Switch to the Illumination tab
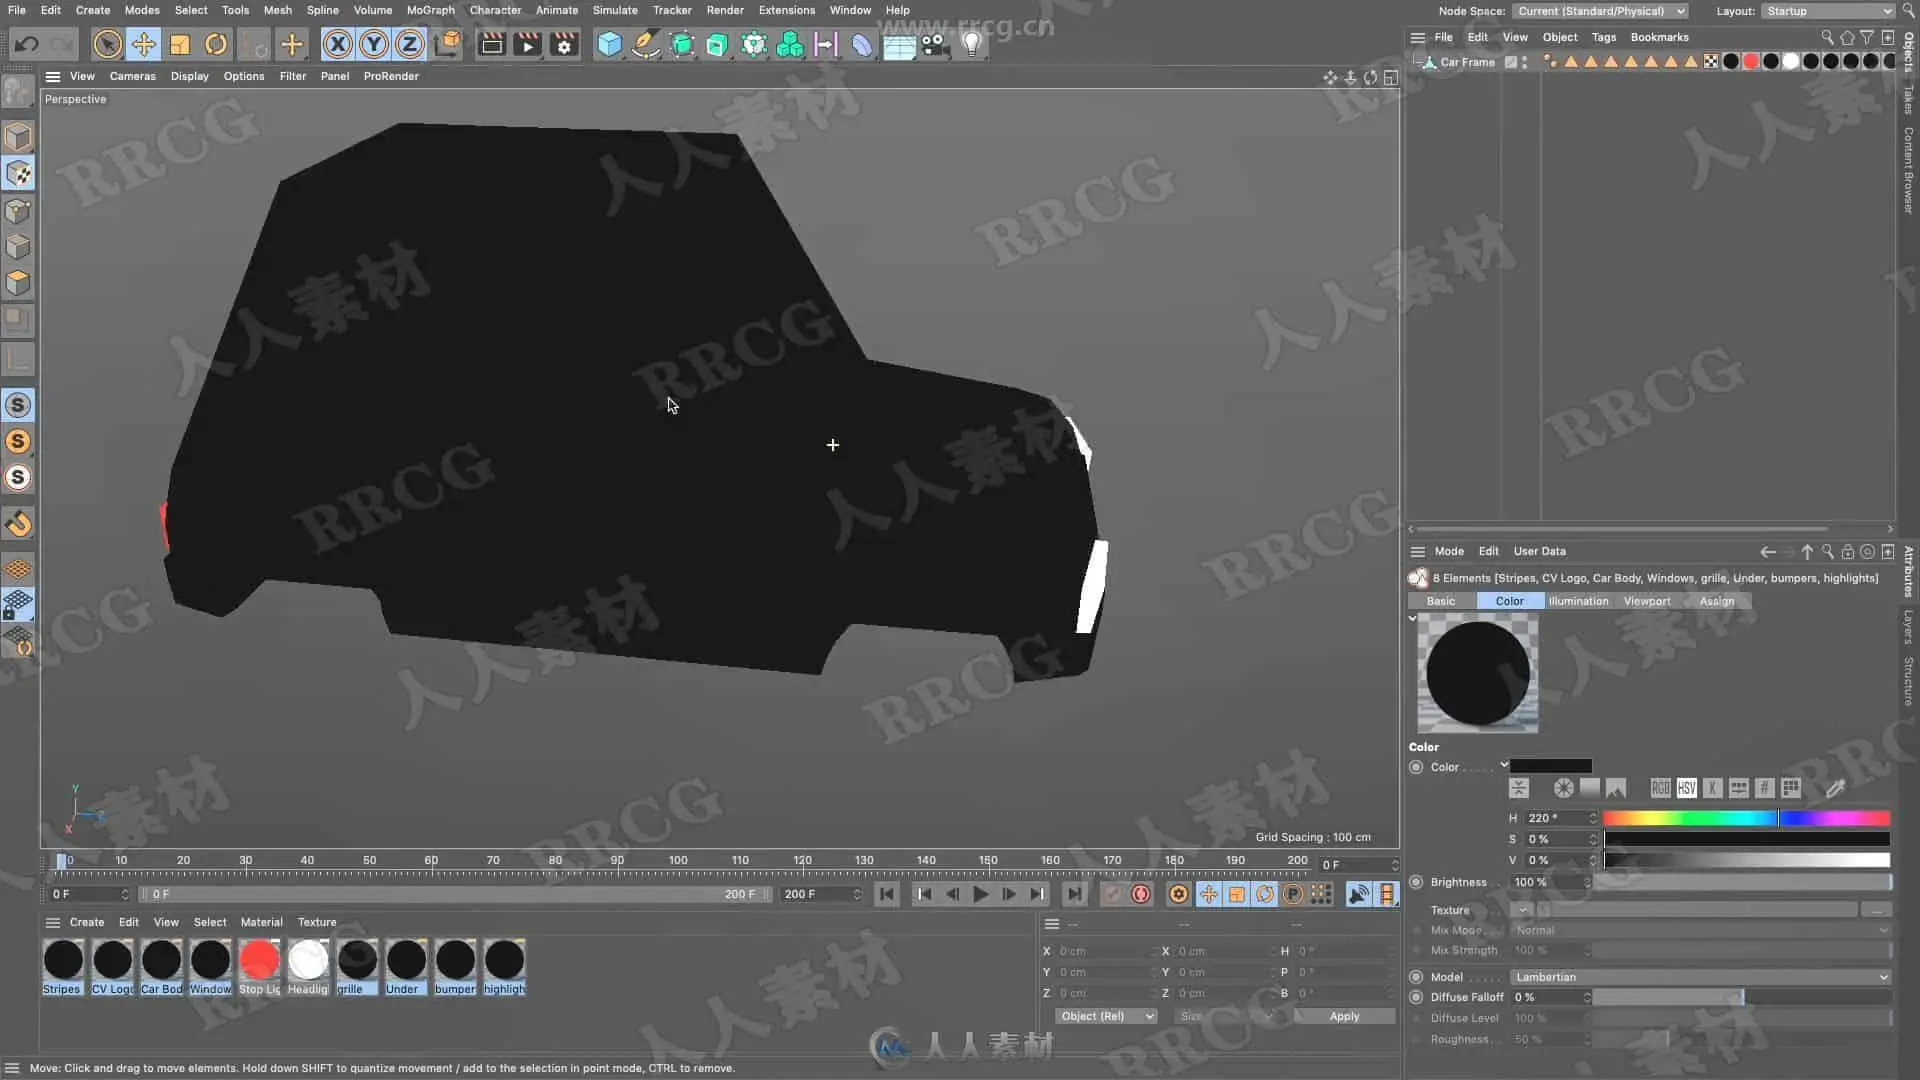The image size is (1920, 1080). coord(1578,601)
